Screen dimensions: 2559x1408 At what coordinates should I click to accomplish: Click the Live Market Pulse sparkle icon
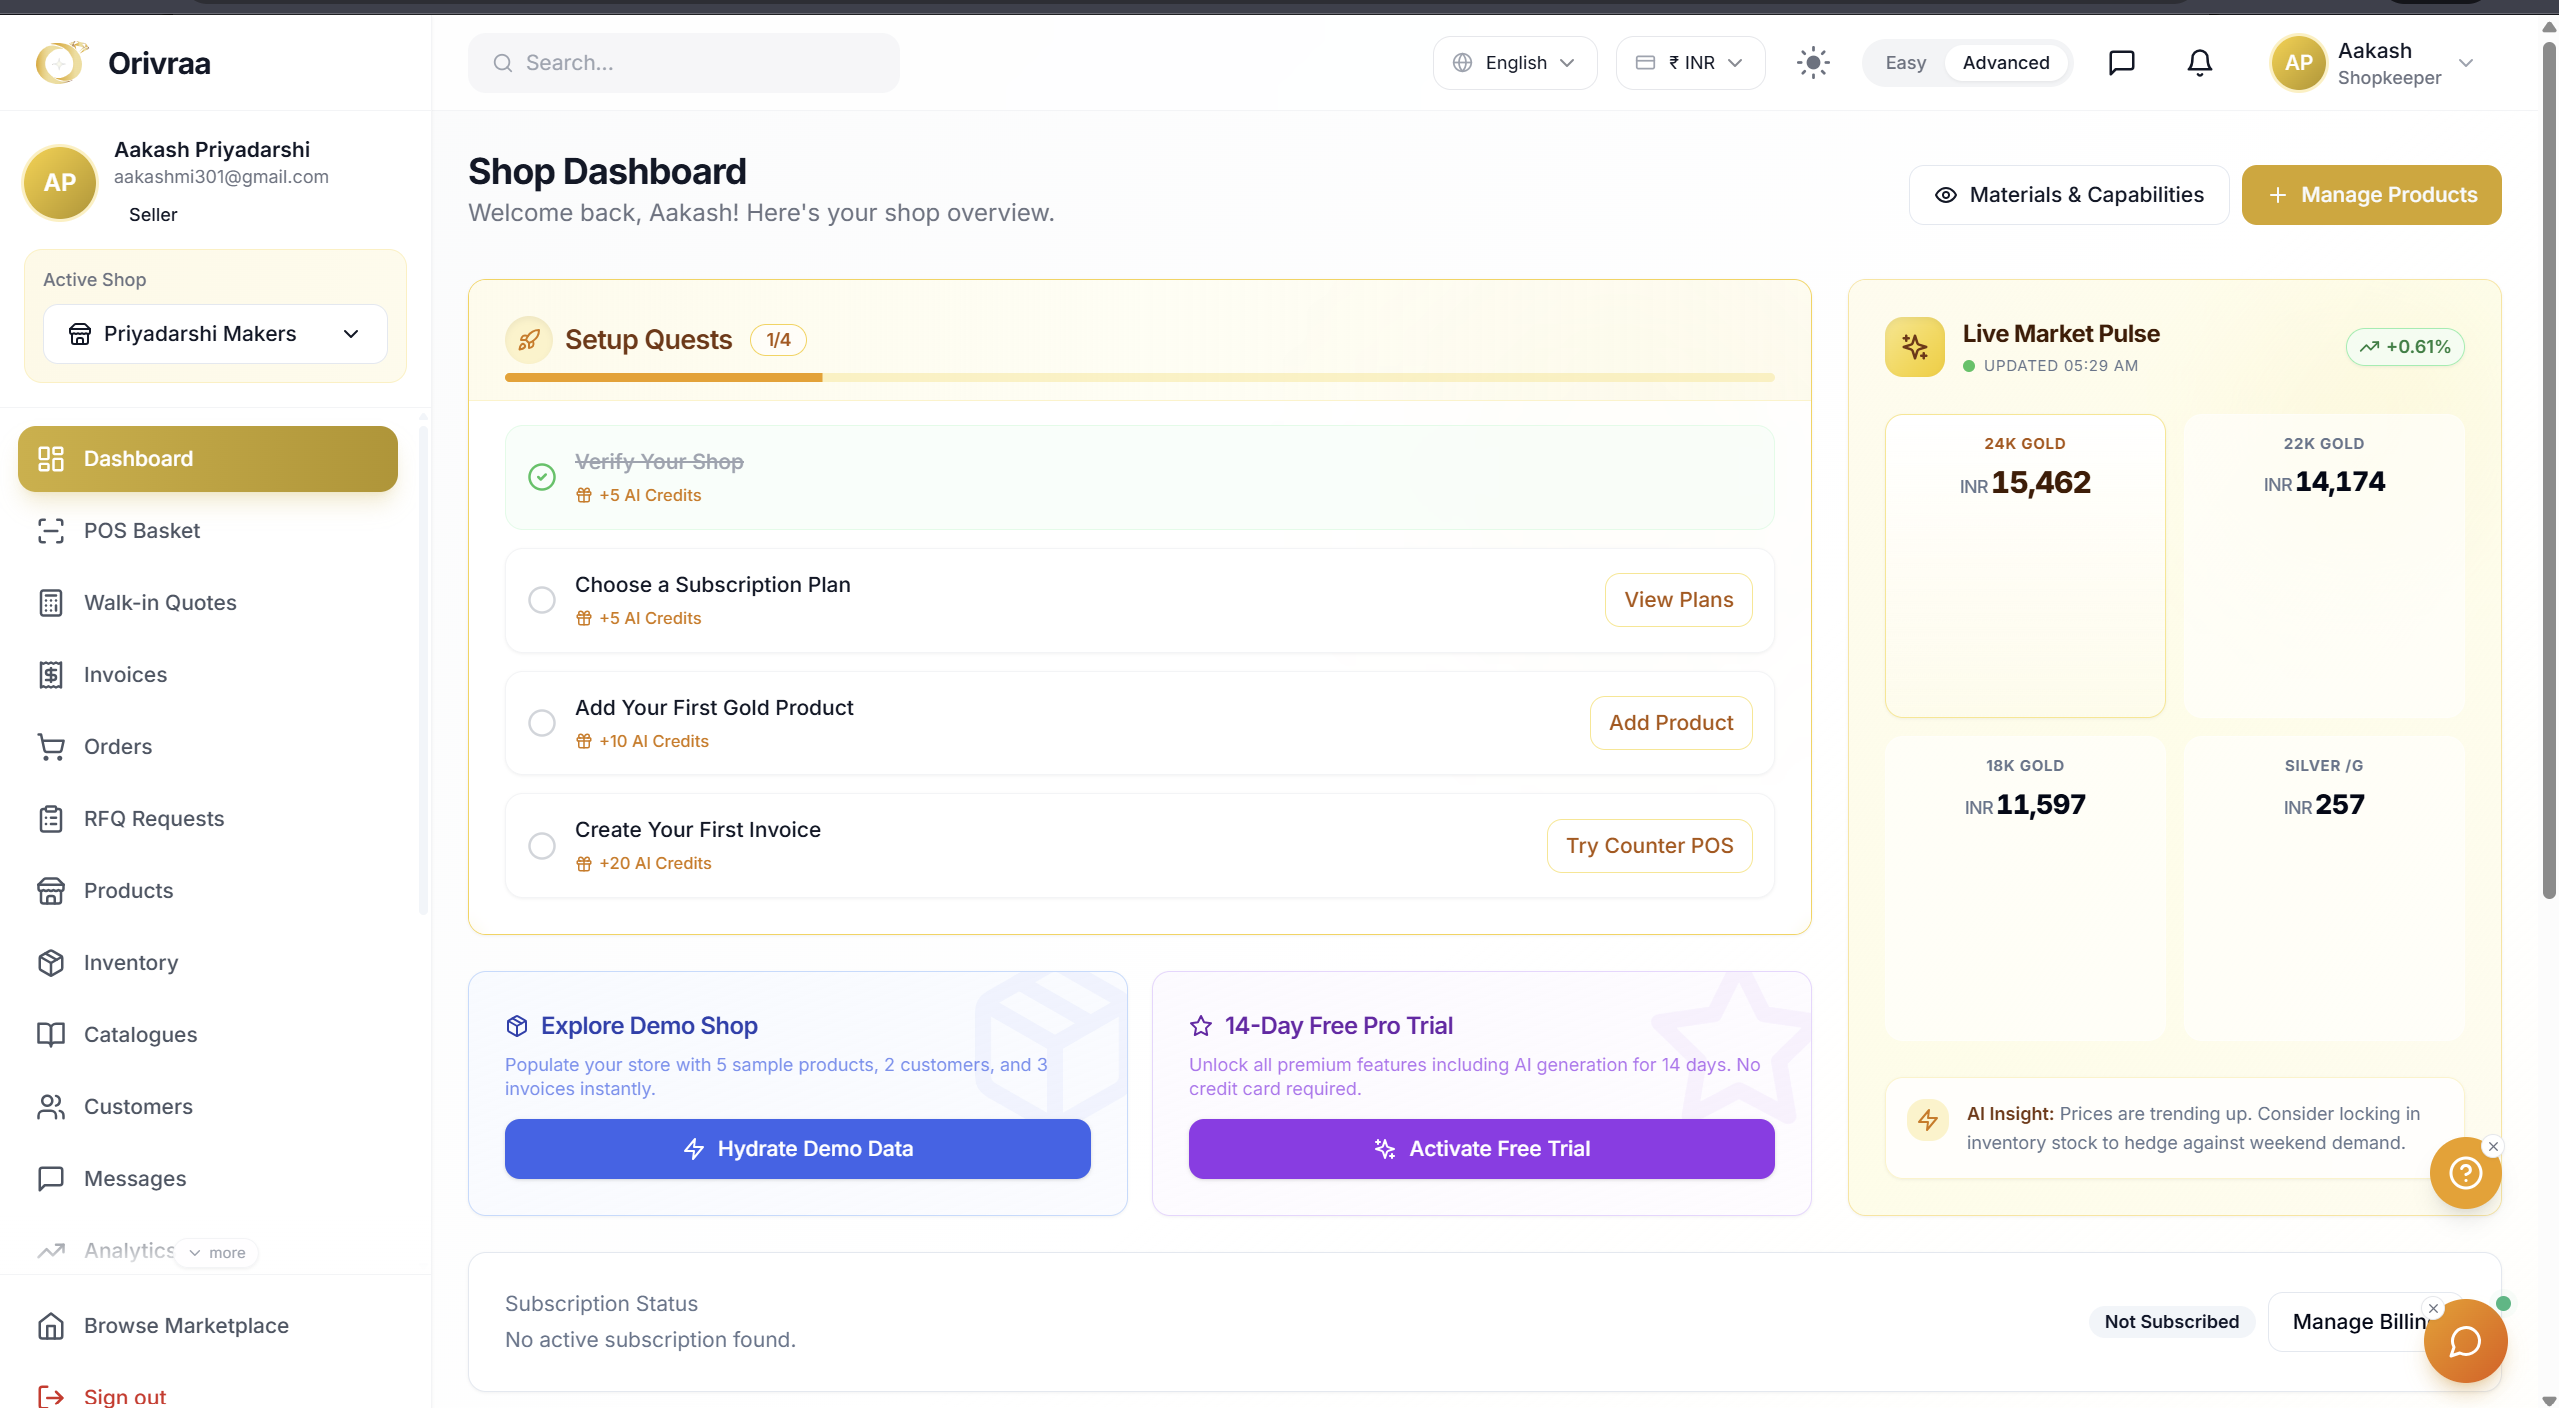pyautogui.click(x=1914, y=347)
